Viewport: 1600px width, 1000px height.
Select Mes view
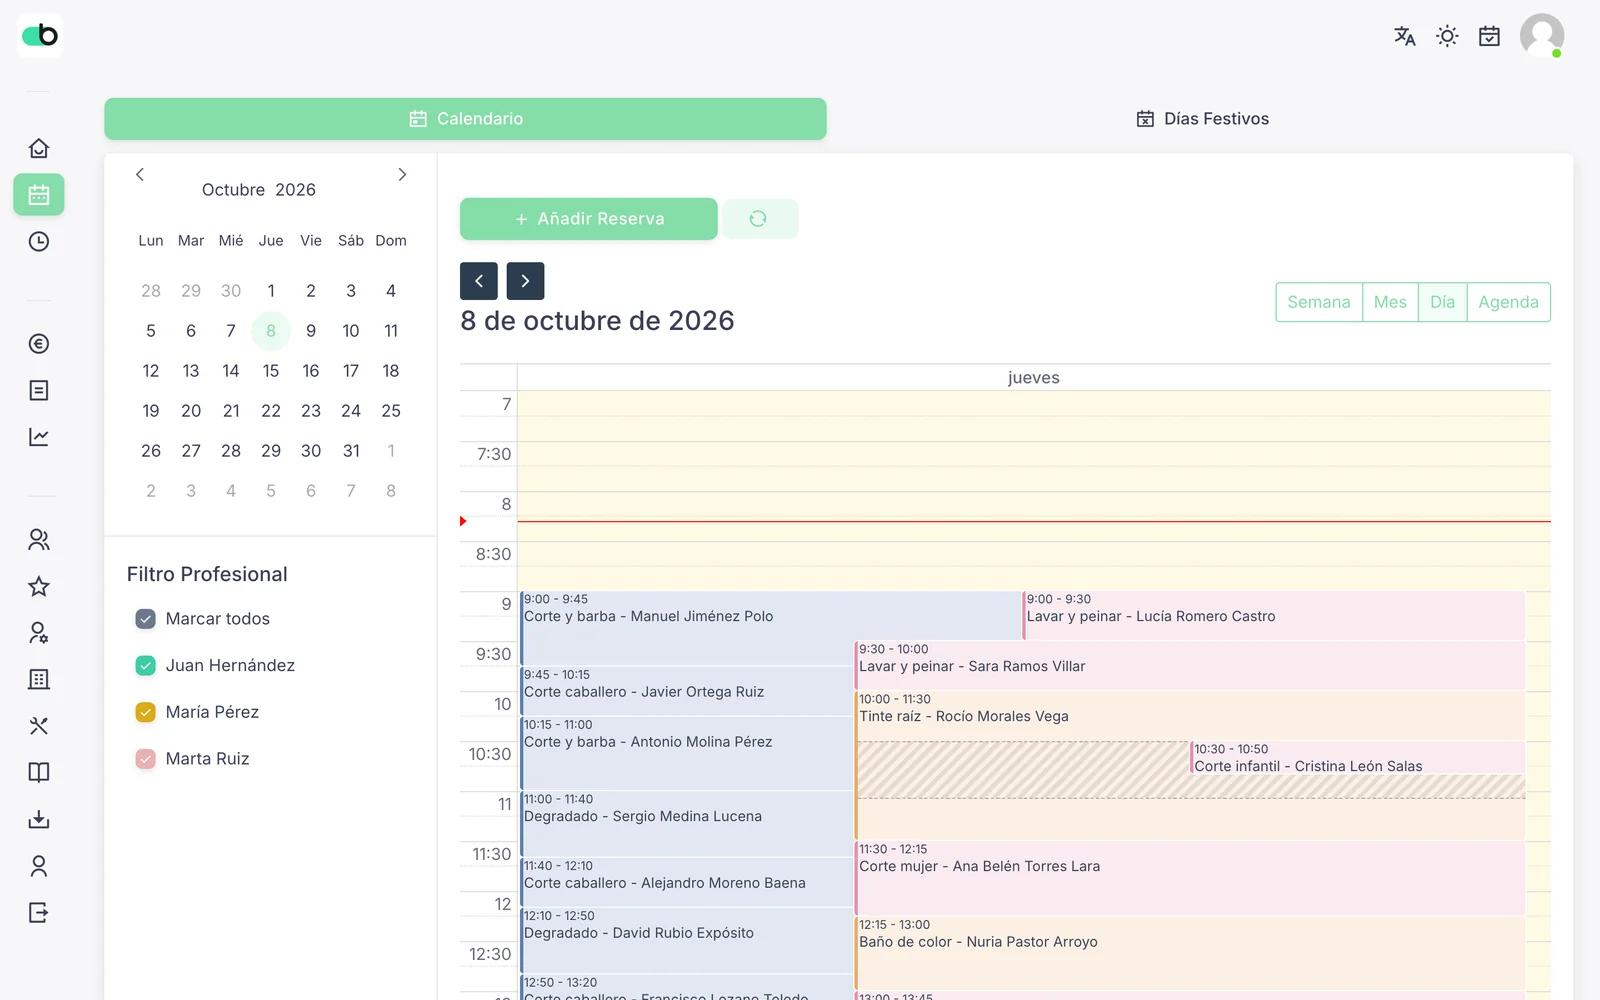1390,302
